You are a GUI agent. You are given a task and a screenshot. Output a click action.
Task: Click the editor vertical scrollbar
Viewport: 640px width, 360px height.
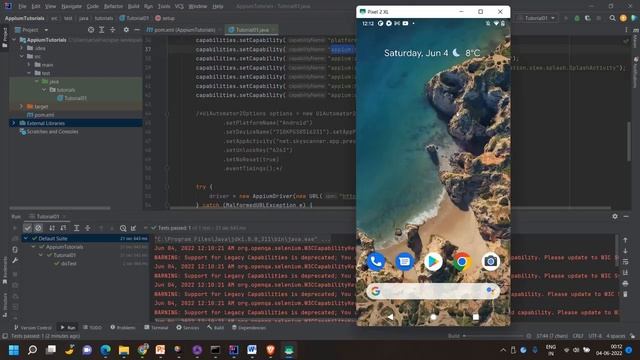tap(629, 140)
